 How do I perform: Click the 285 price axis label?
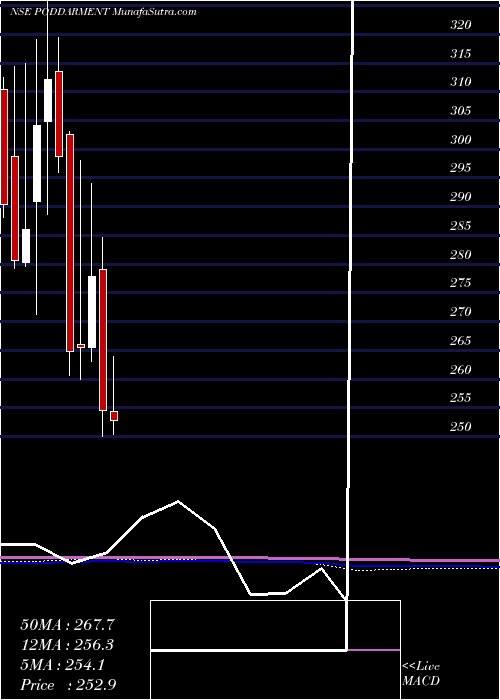pyautogui.click(x=460, y=226)
